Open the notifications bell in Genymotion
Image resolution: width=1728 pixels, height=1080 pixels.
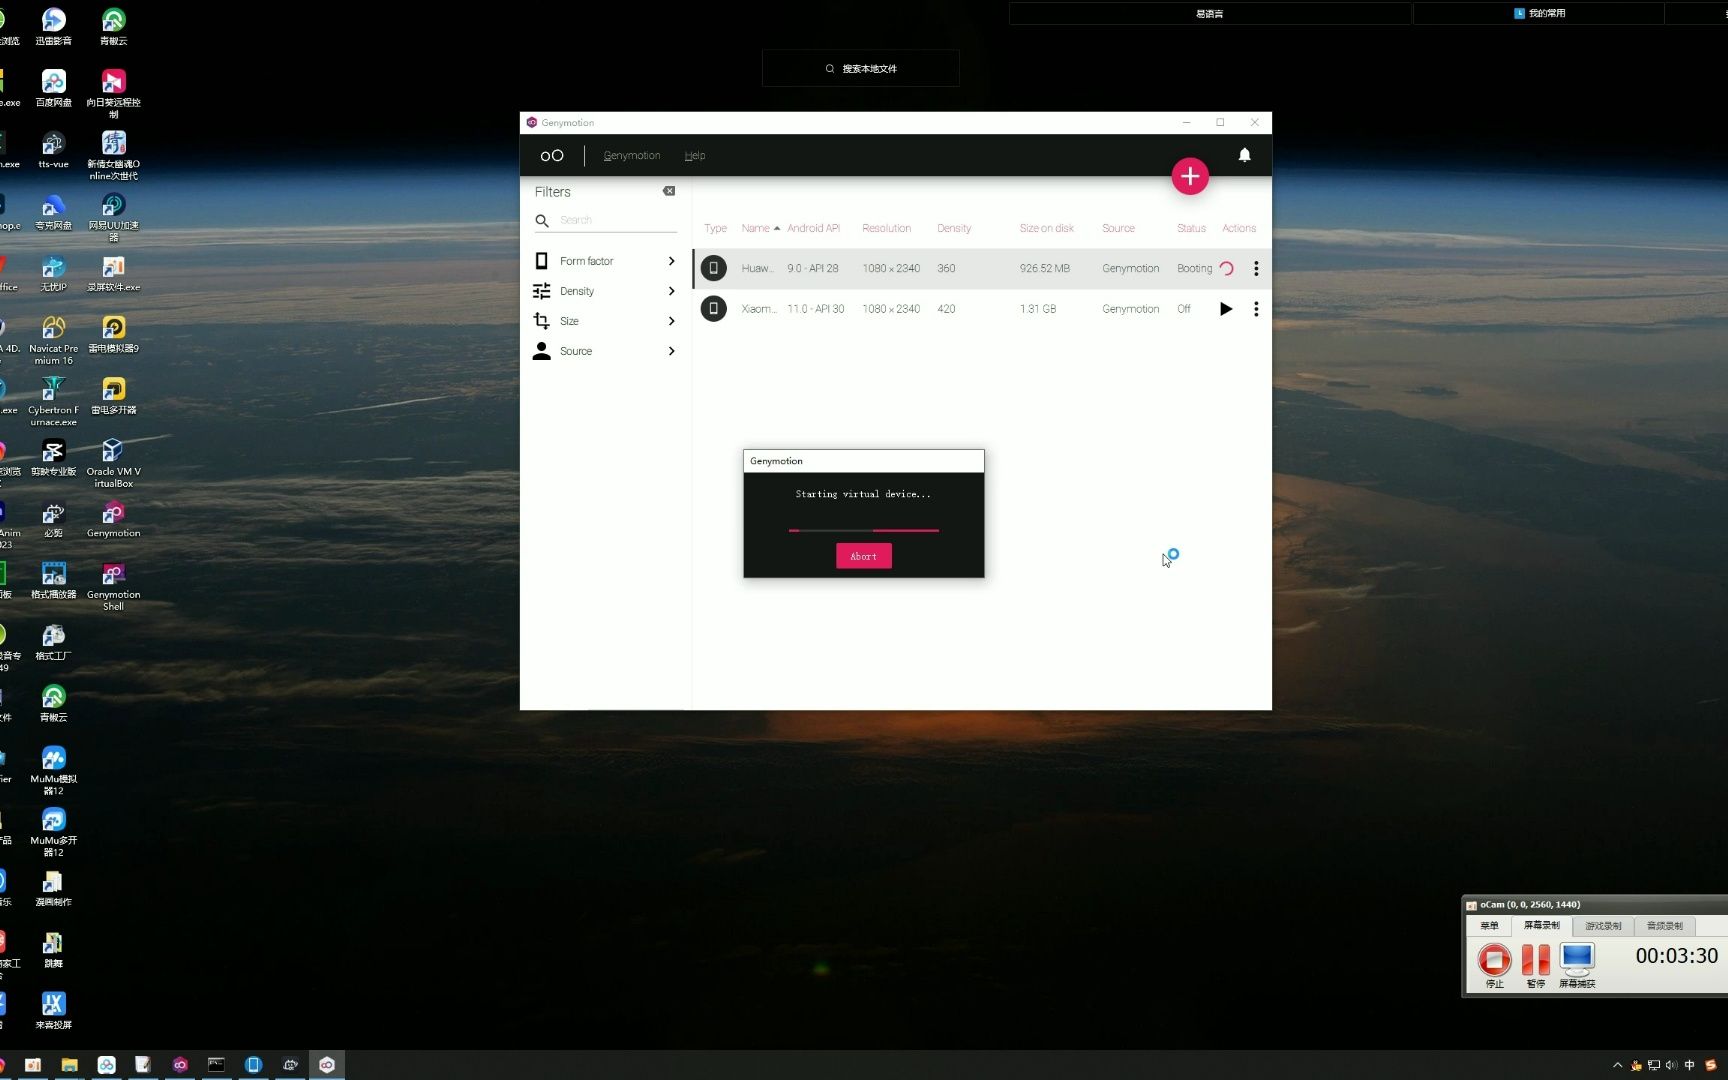click(1244, 155)
